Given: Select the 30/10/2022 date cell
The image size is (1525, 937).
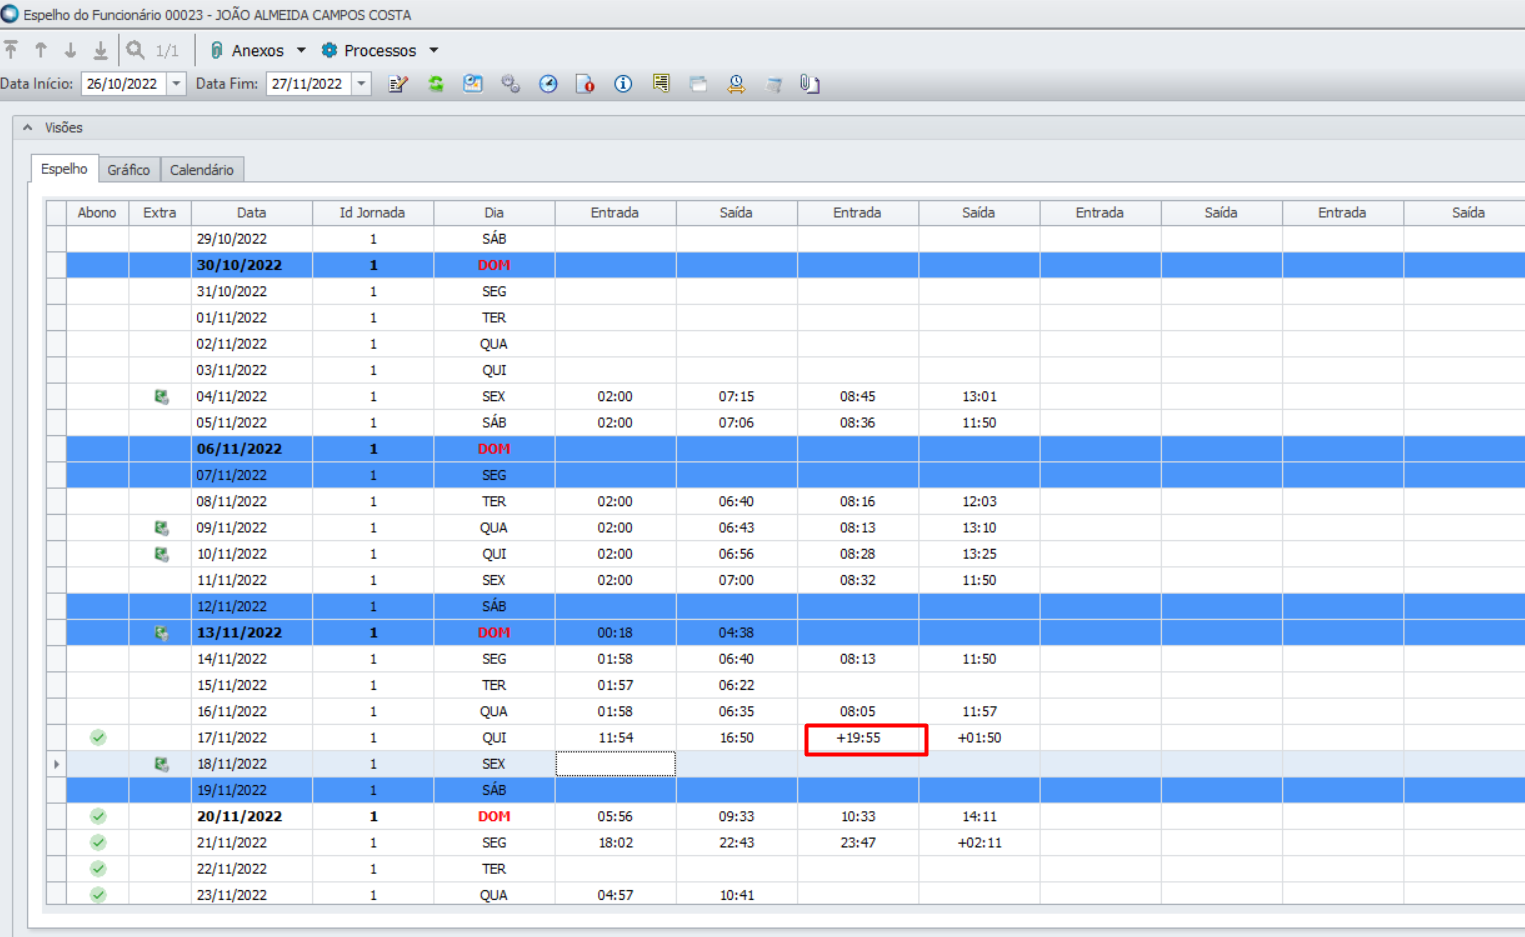Looking at the screenshot, I should 252,265.
